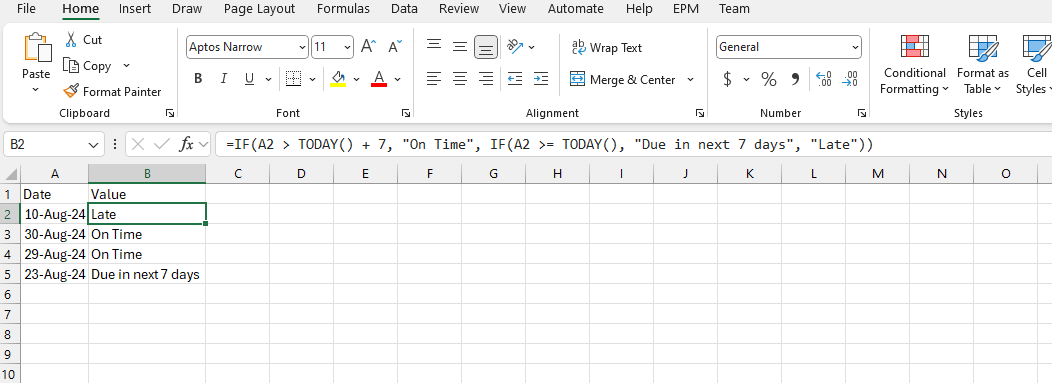Viewport: 1052px width, 383px height.
Task: Select the 'Value' header cell
Action: tap(147, 194)
